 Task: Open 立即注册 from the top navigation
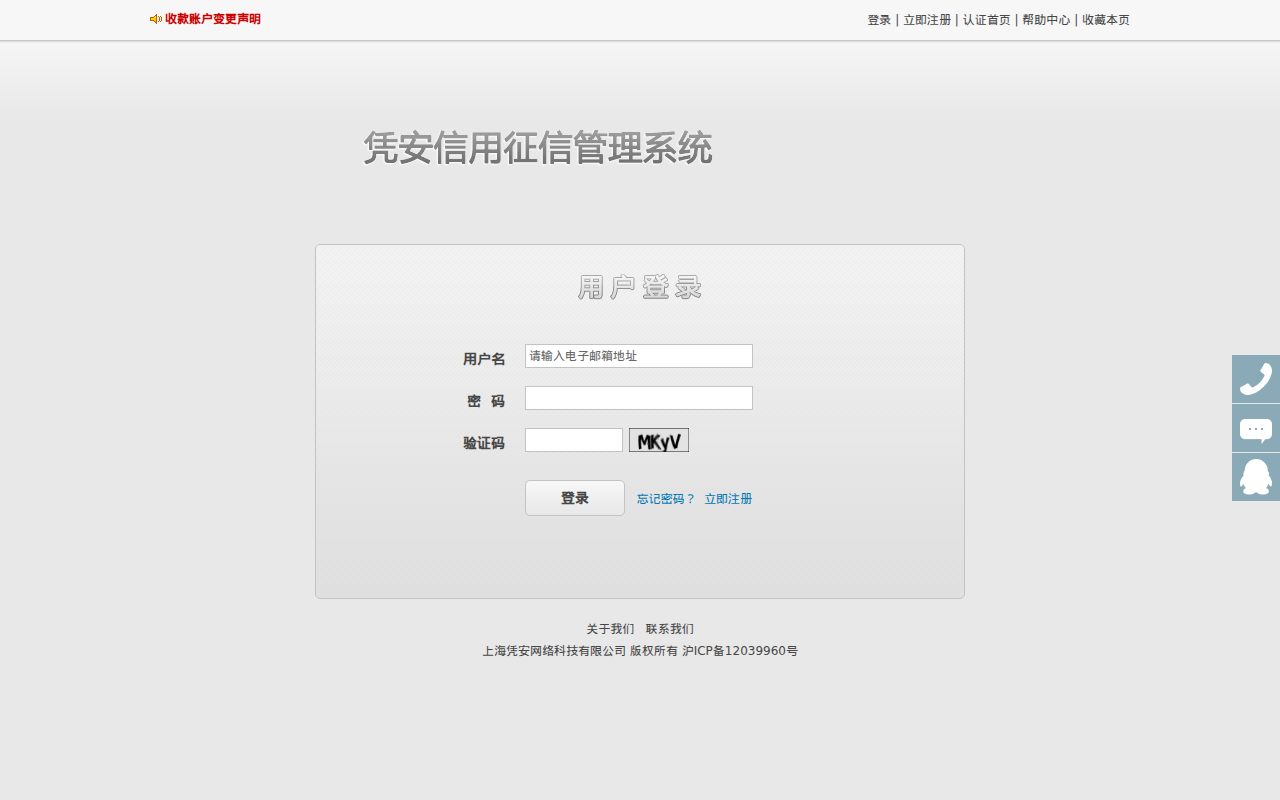point(927,19)
